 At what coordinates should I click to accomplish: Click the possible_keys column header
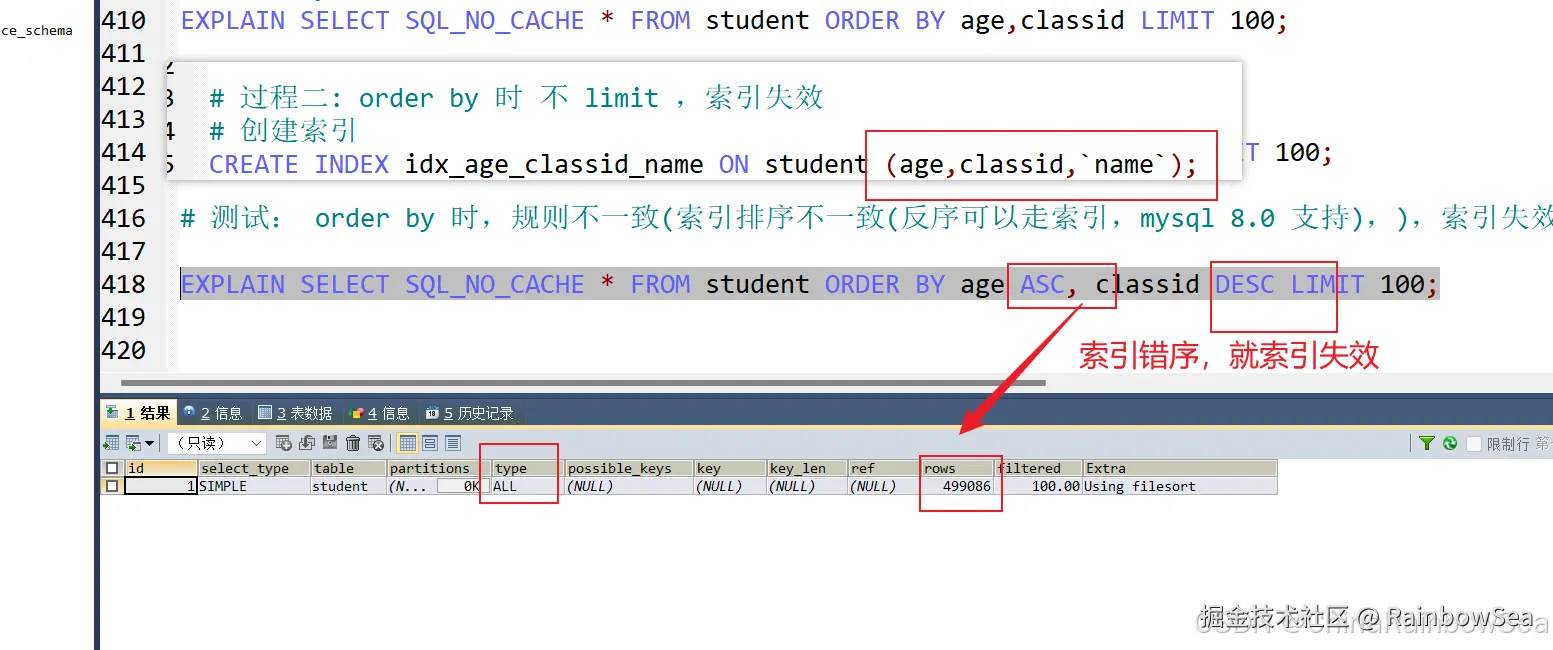(629, 468)
